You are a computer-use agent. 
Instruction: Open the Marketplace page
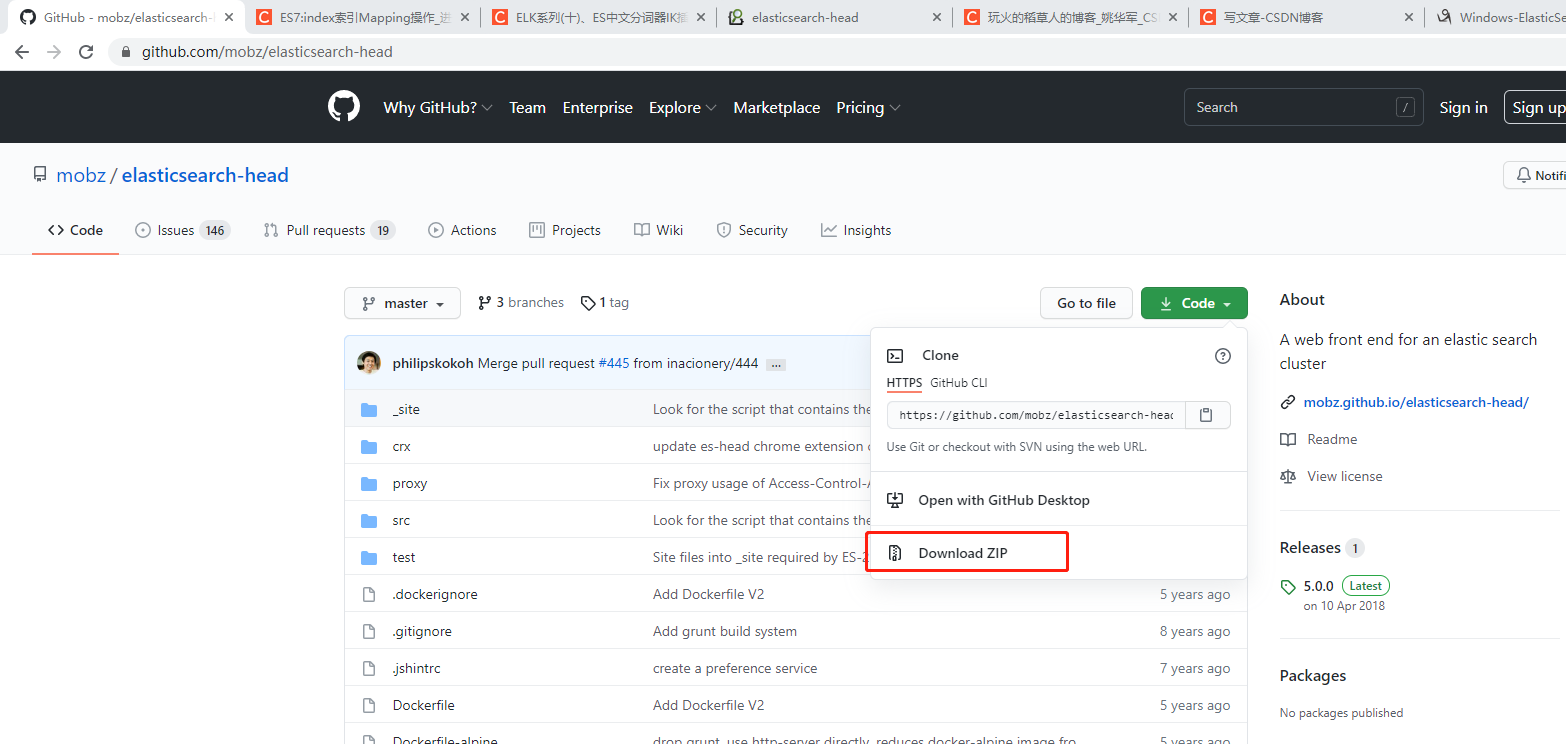click(777, 107)
